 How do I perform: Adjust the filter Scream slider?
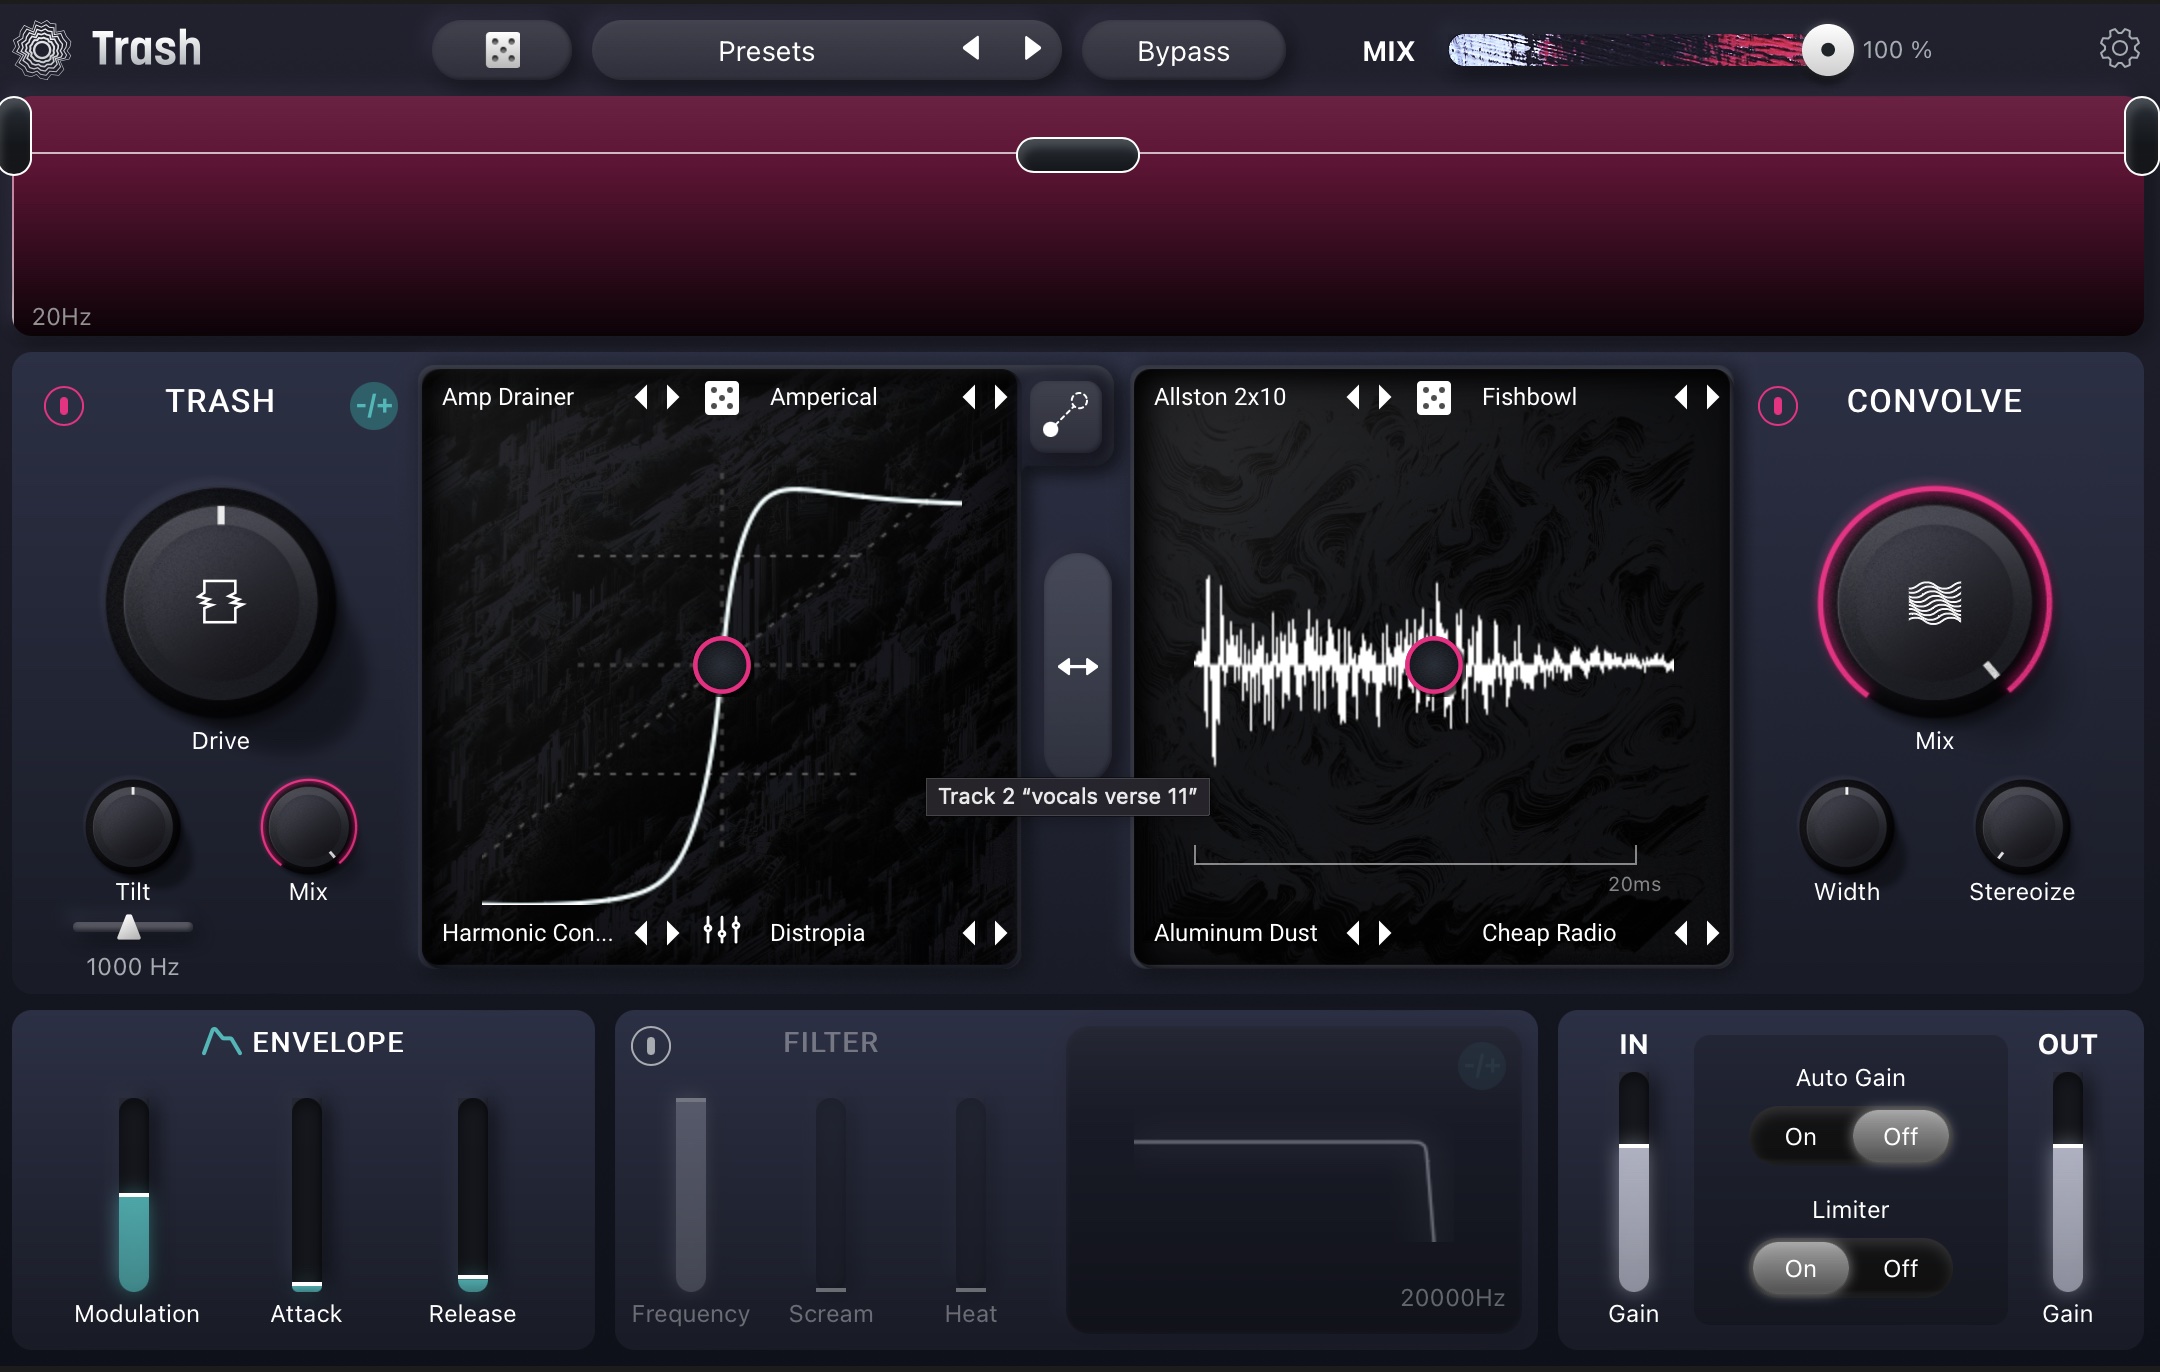pos(830,1194)
